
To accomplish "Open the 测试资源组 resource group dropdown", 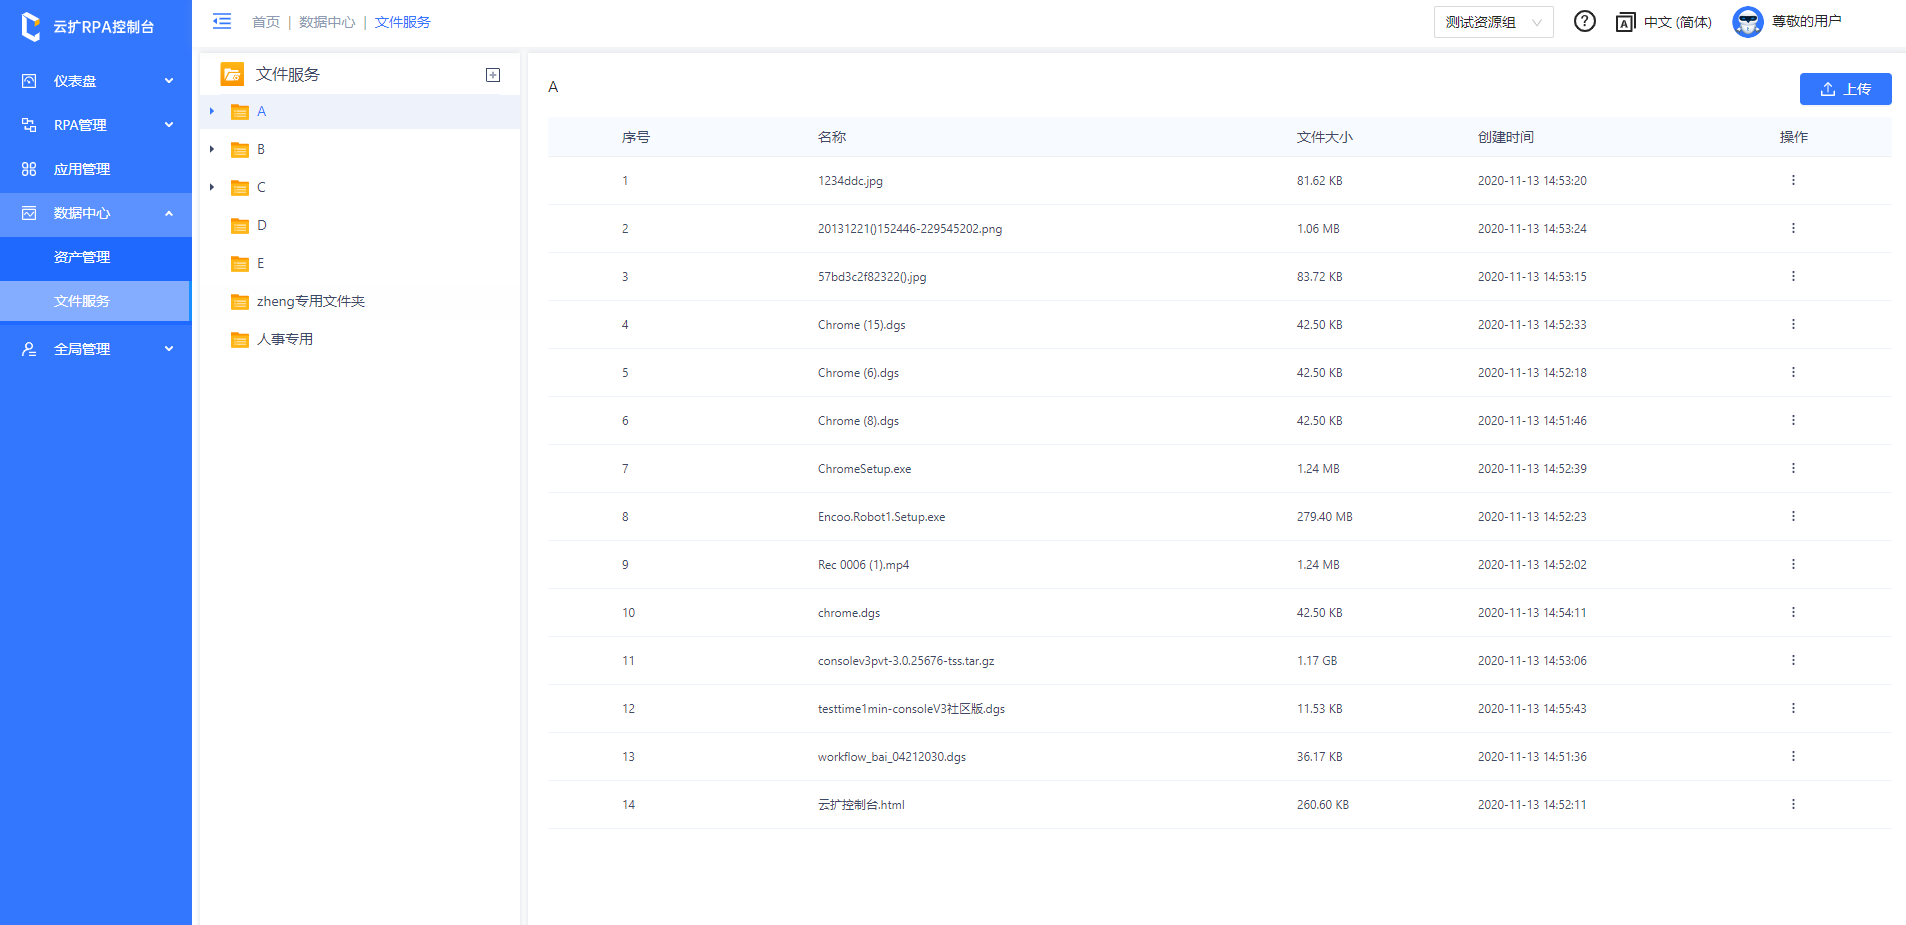I will click(1493, 22).
